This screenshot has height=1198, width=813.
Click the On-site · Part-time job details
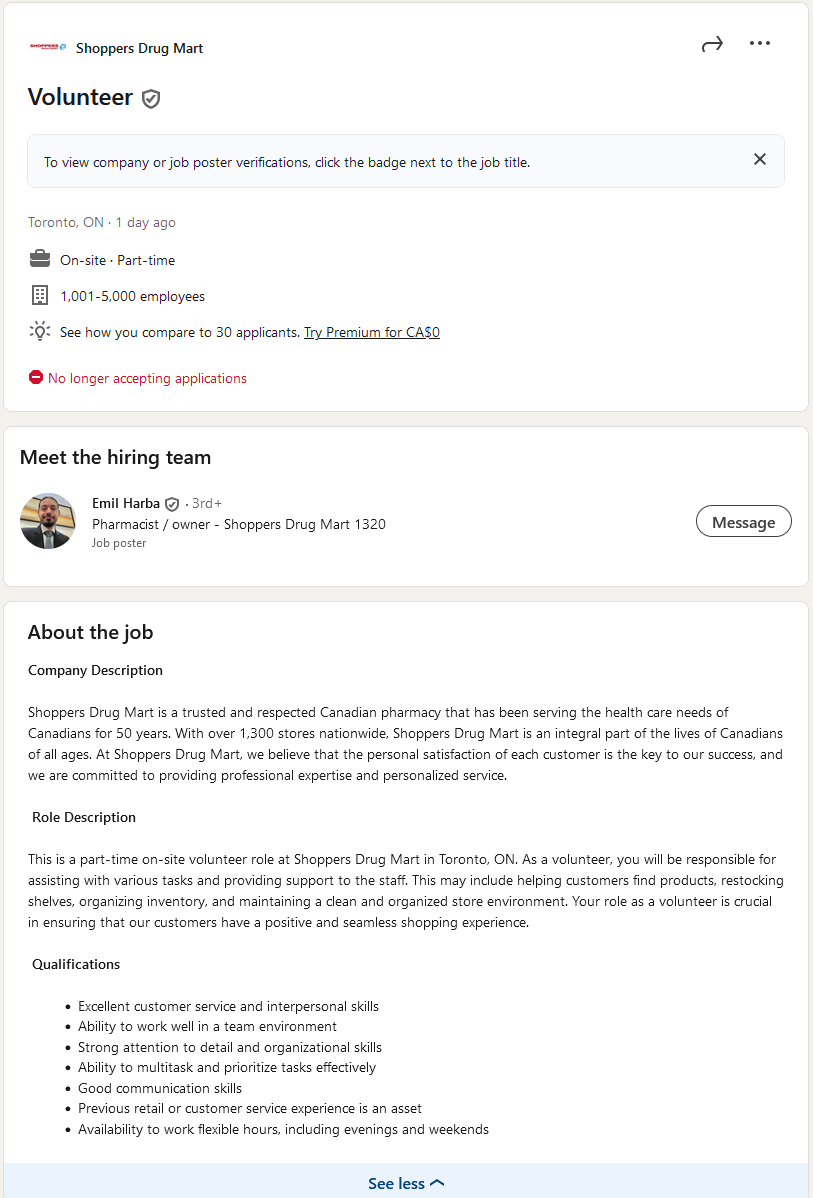117,260
